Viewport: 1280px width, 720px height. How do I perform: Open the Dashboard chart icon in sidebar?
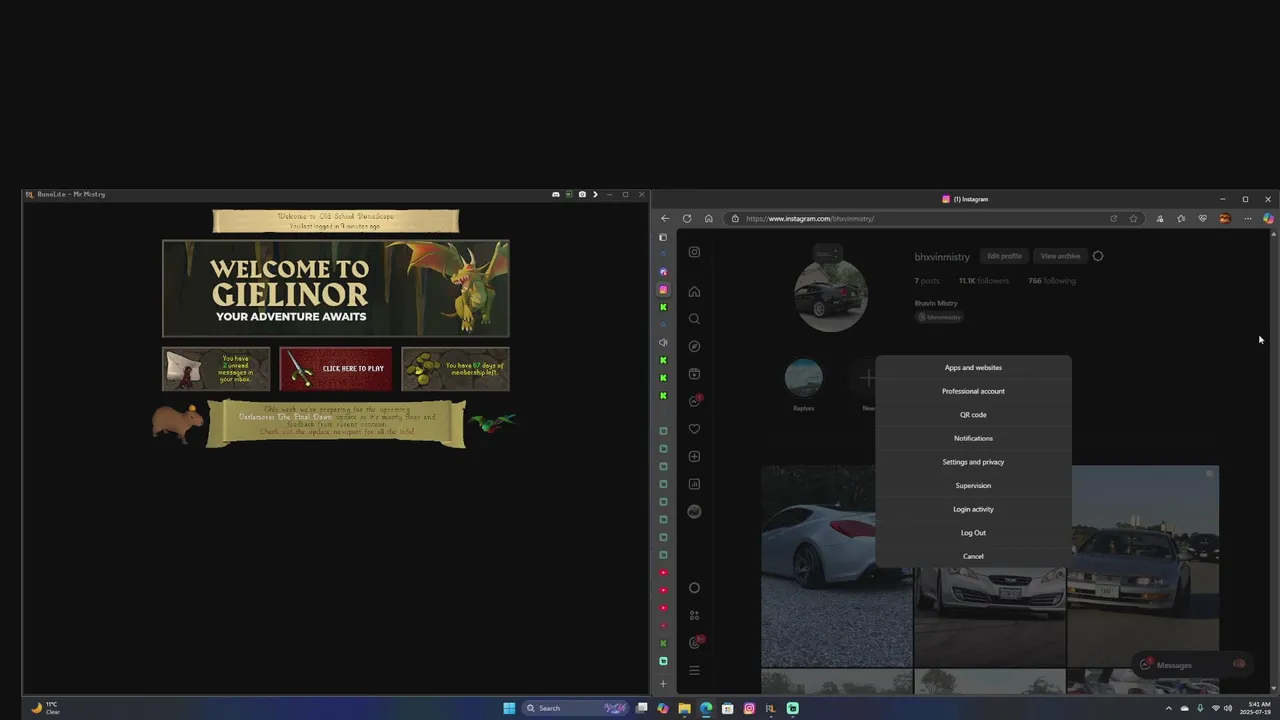(694, 484)
